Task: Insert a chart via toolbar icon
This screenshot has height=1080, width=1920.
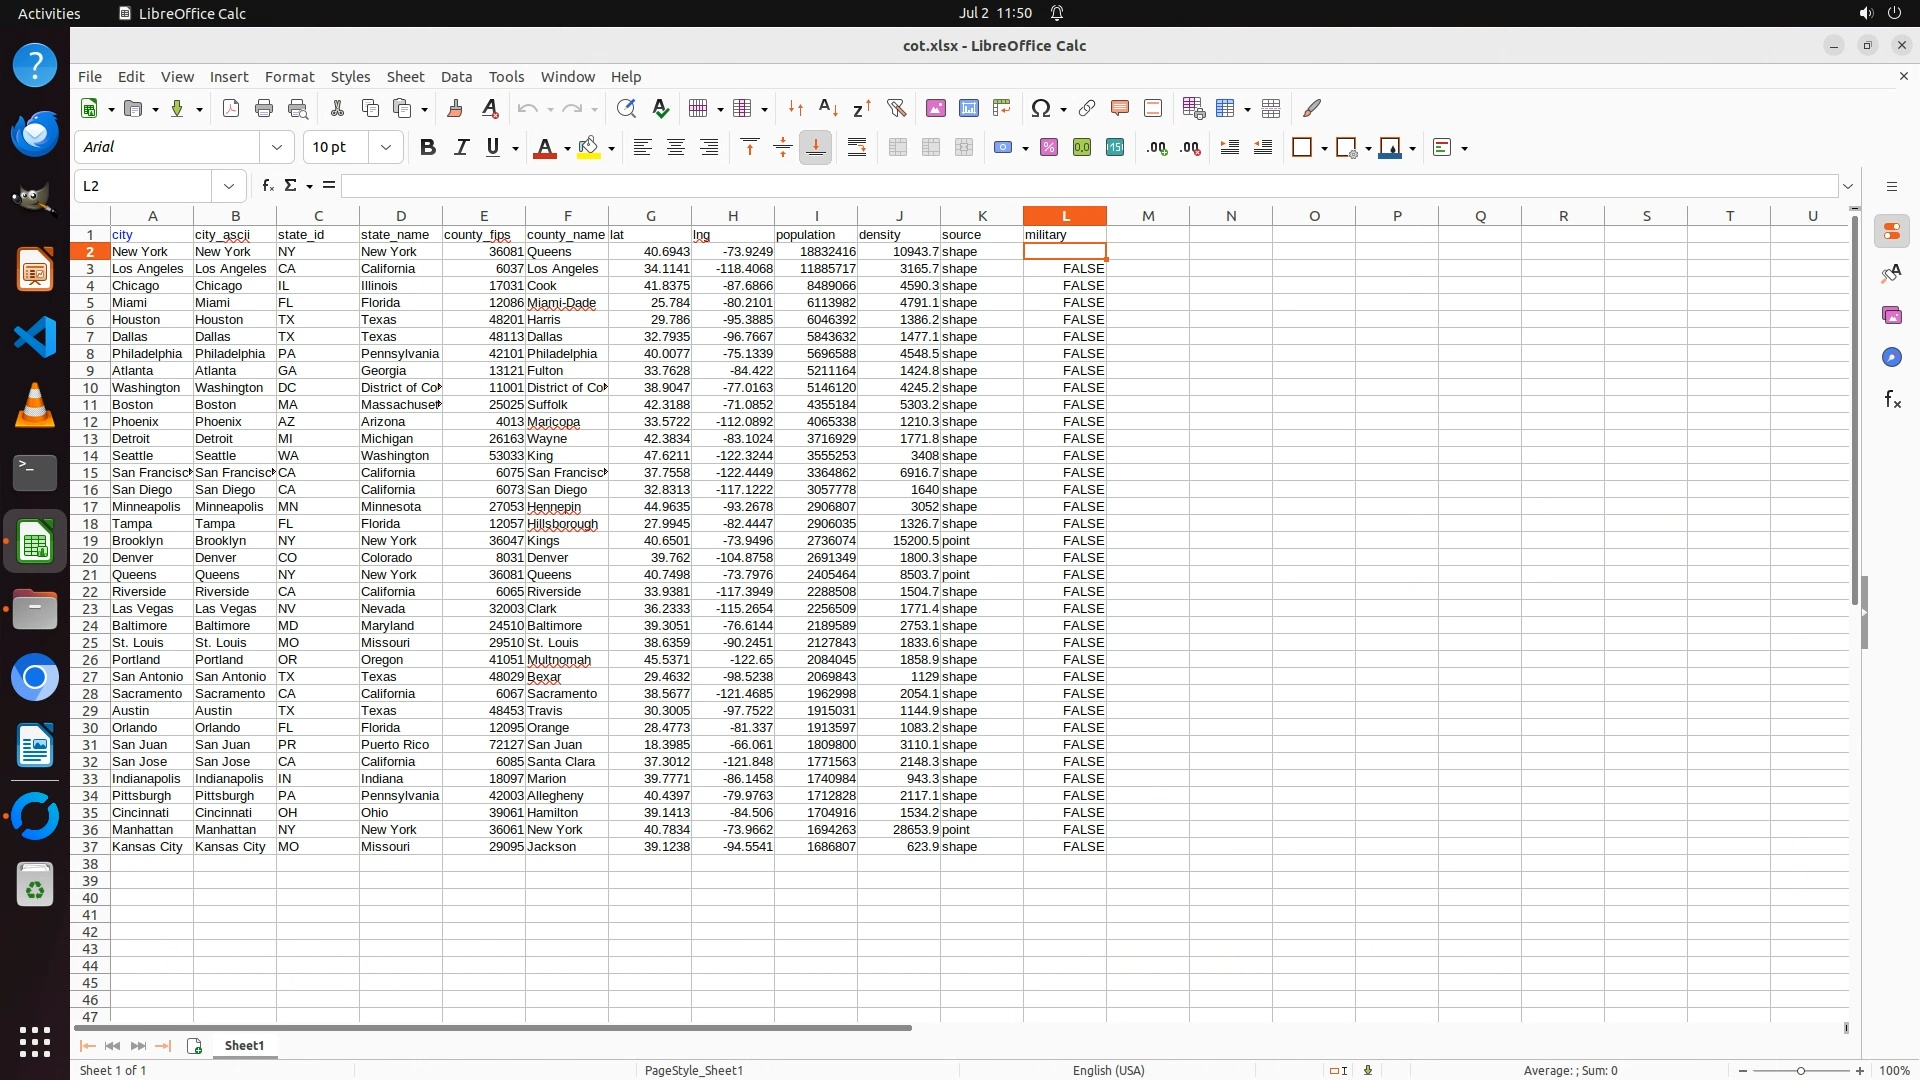Action: click(968, 108)
